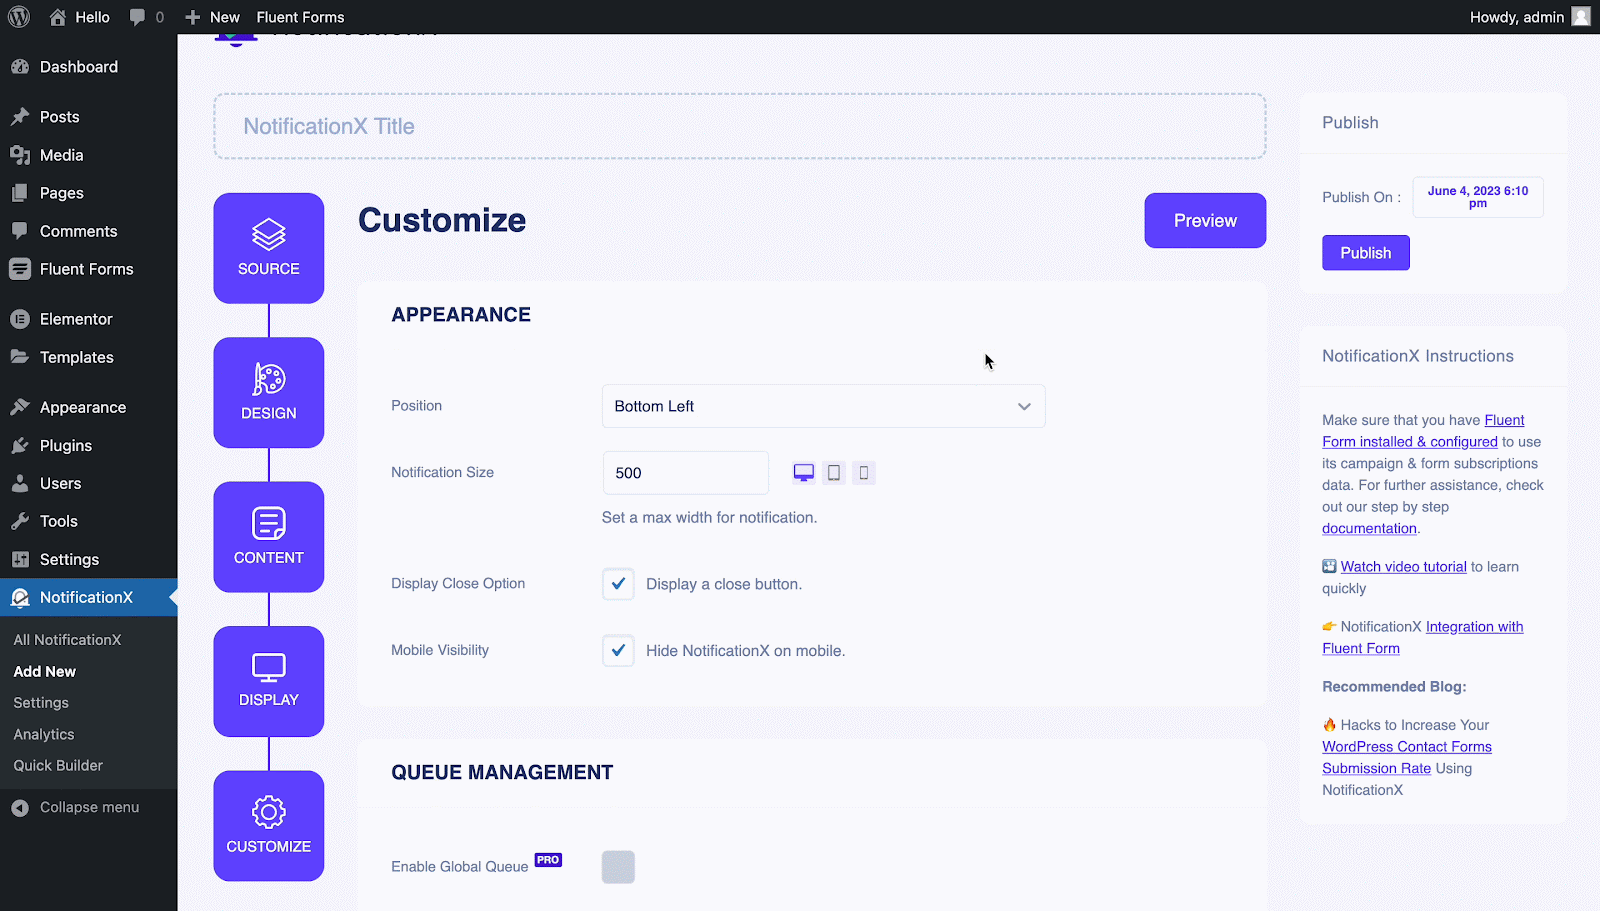Go to the DESIGN step
Image resolution: width=1600 pixels, height=911 pixels.
coord(269,392)
